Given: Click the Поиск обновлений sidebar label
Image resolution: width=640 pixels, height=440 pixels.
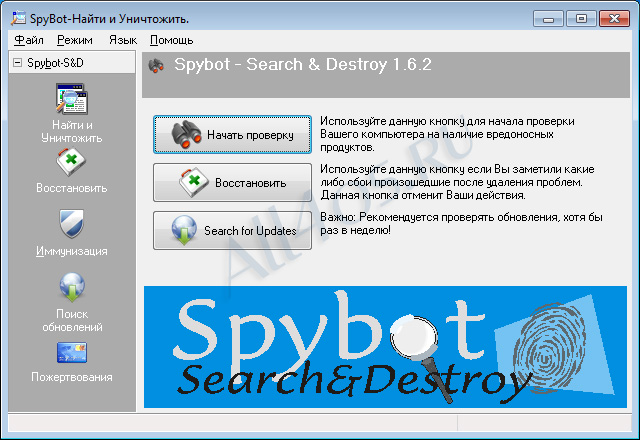Looking at the screenshot, I should 72,320.
